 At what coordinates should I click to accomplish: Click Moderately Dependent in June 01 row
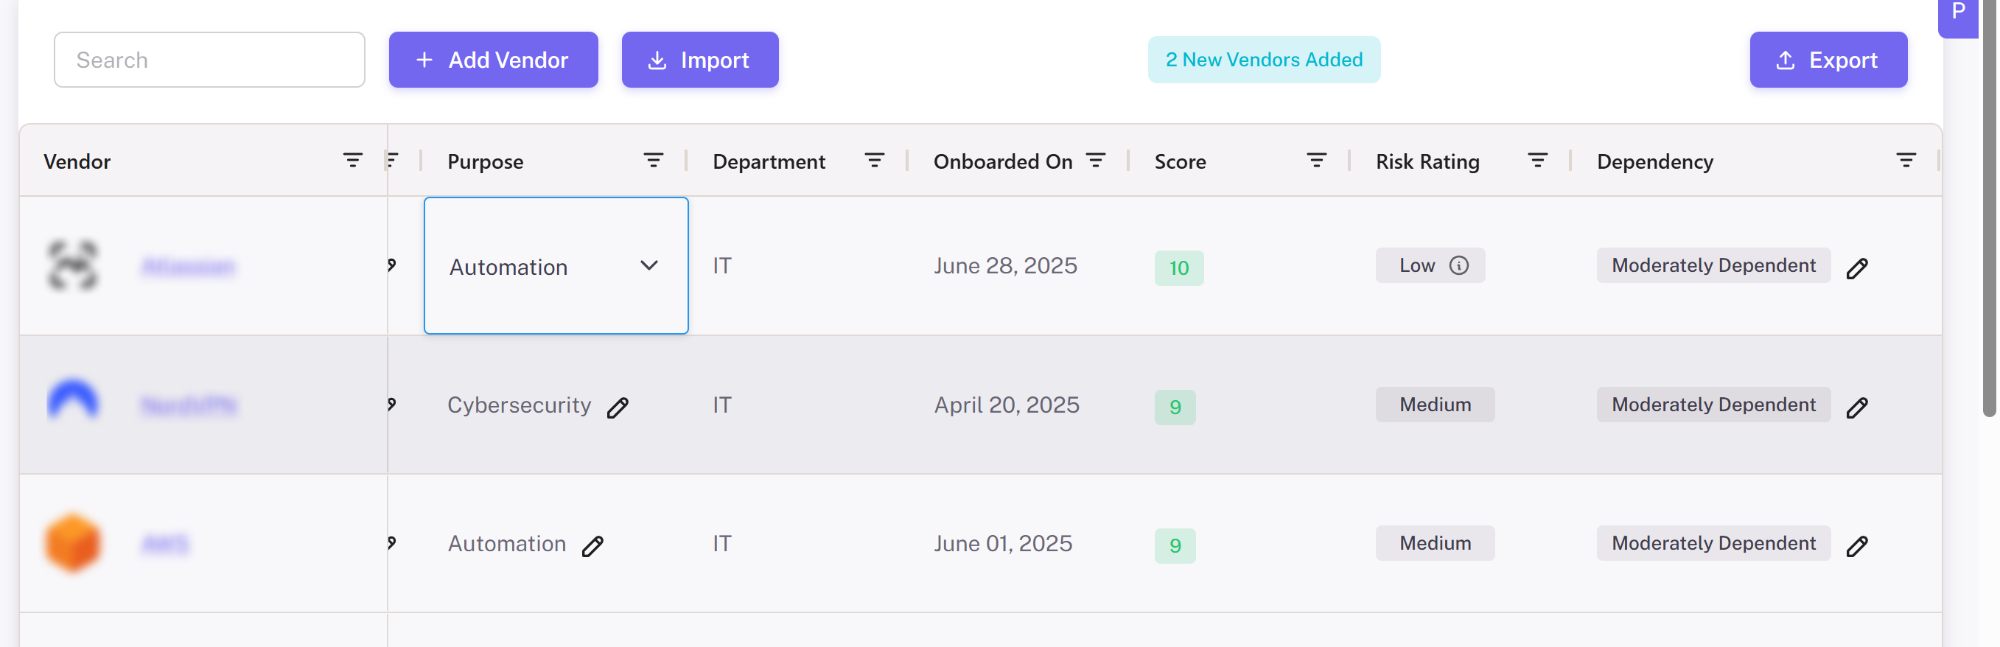(1713, 543)
